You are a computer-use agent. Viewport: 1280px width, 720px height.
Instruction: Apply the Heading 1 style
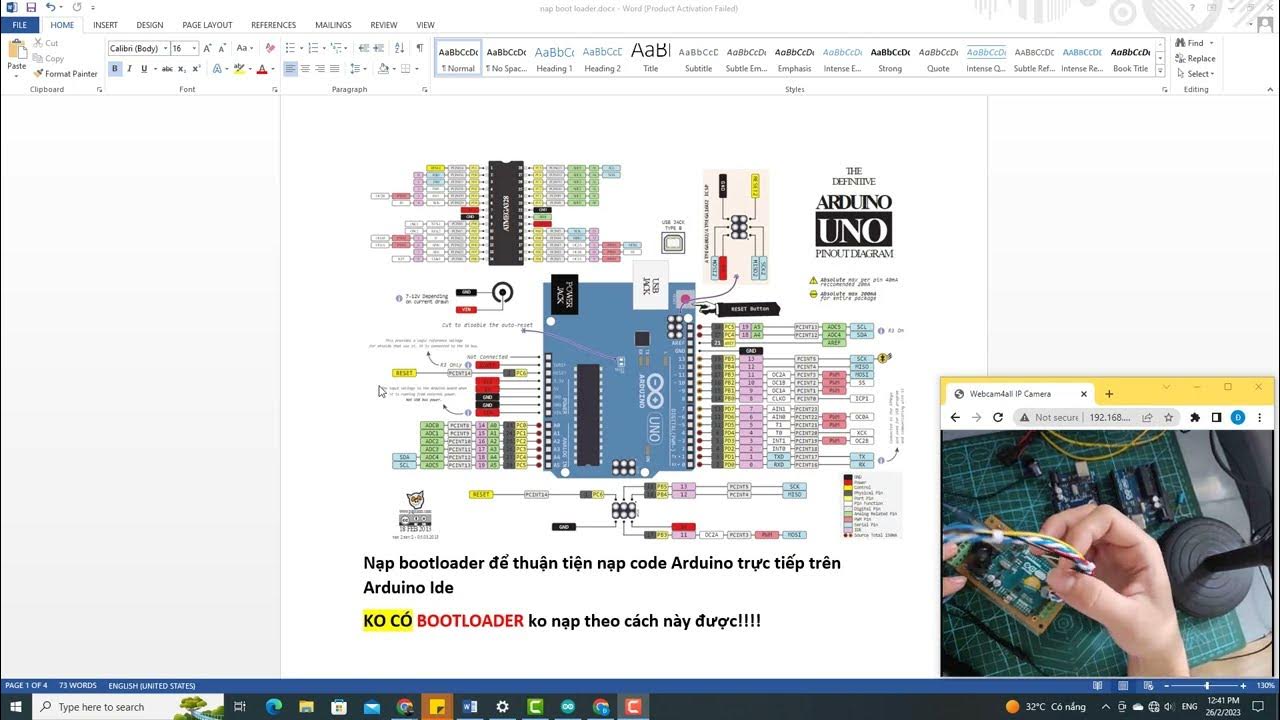(554, 59)
